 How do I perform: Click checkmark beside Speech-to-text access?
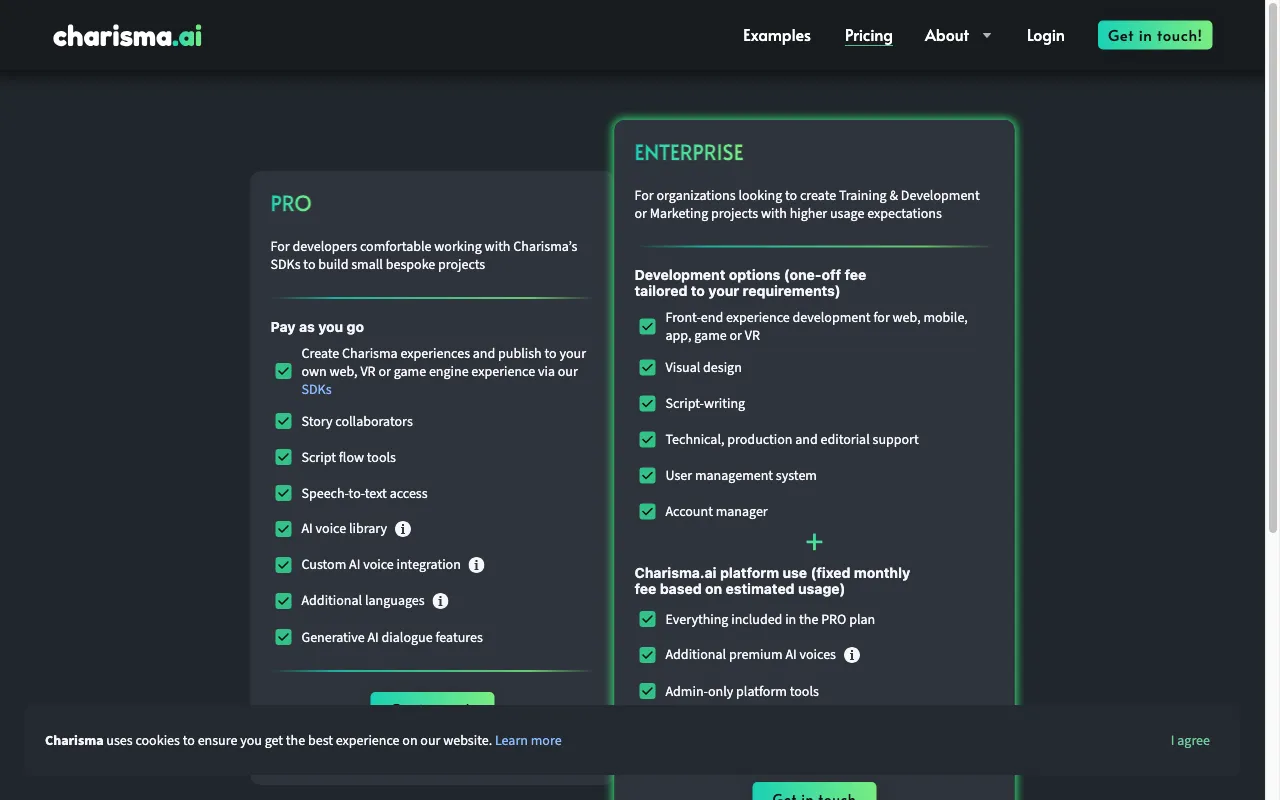pyautogui.click(x=283, y=493)
